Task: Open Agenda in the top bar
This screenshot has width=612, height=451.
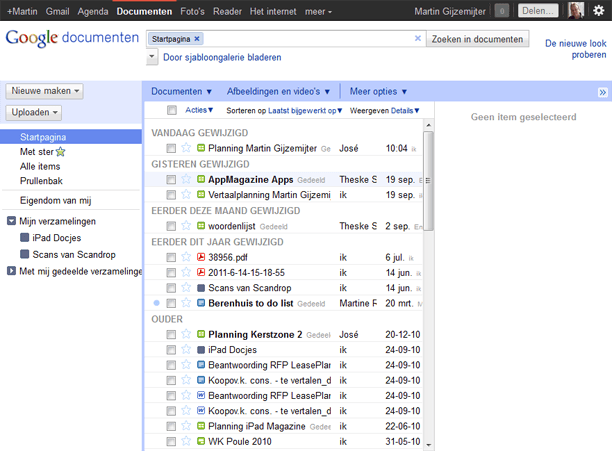Action: [x=93, y=11]
